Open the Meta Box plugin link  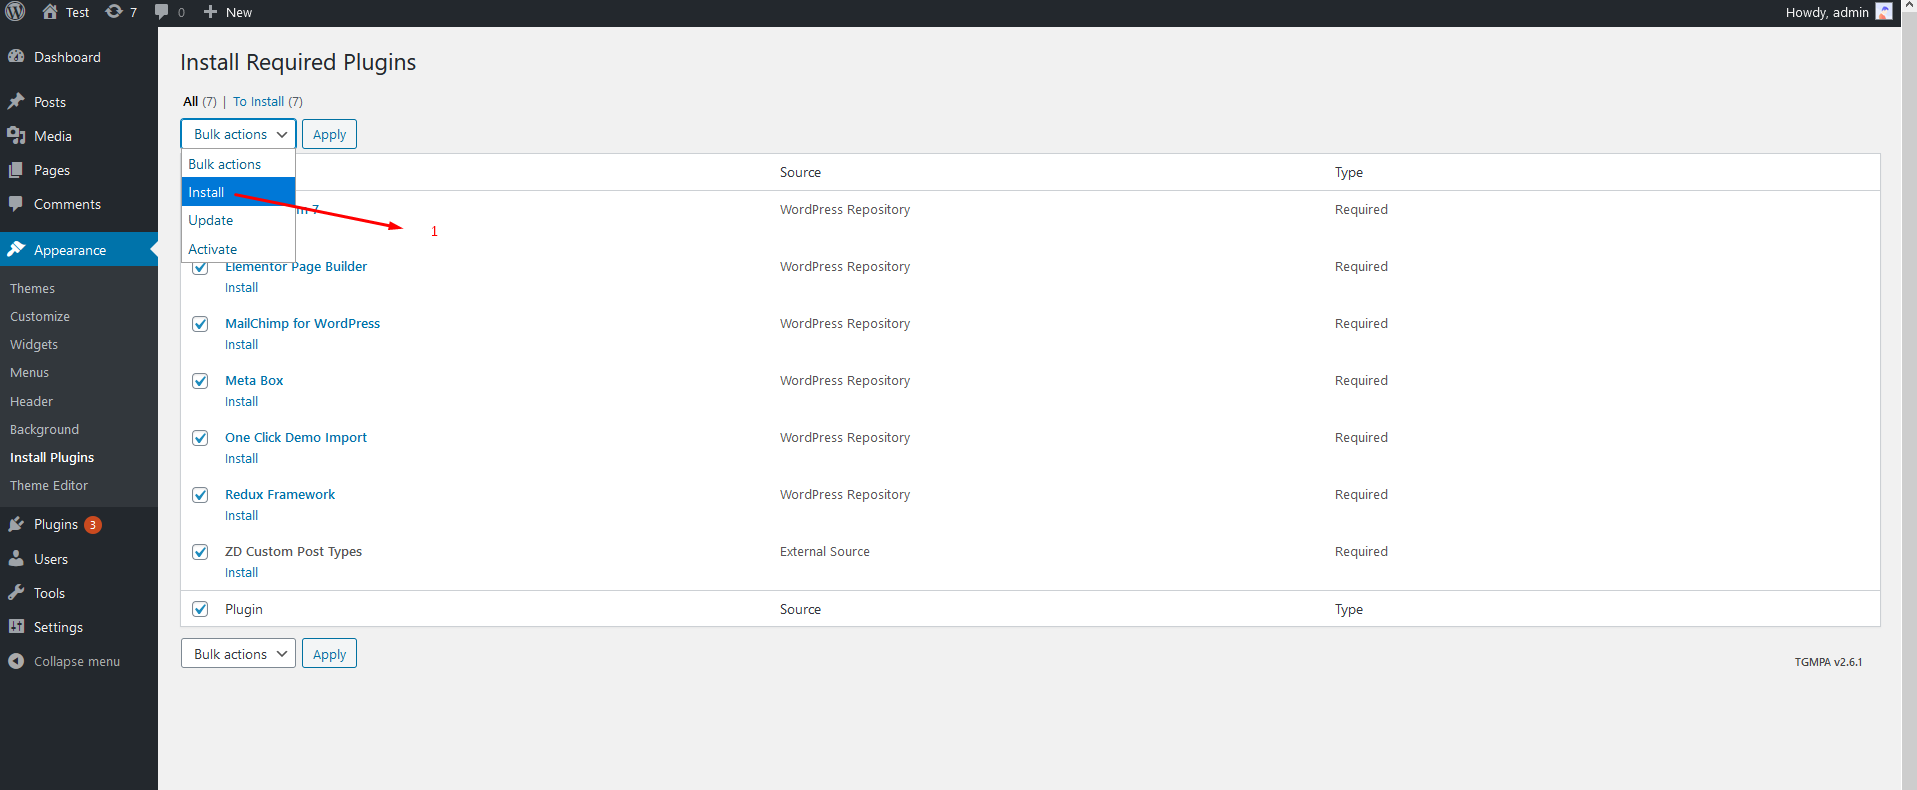tap(254, 380)
